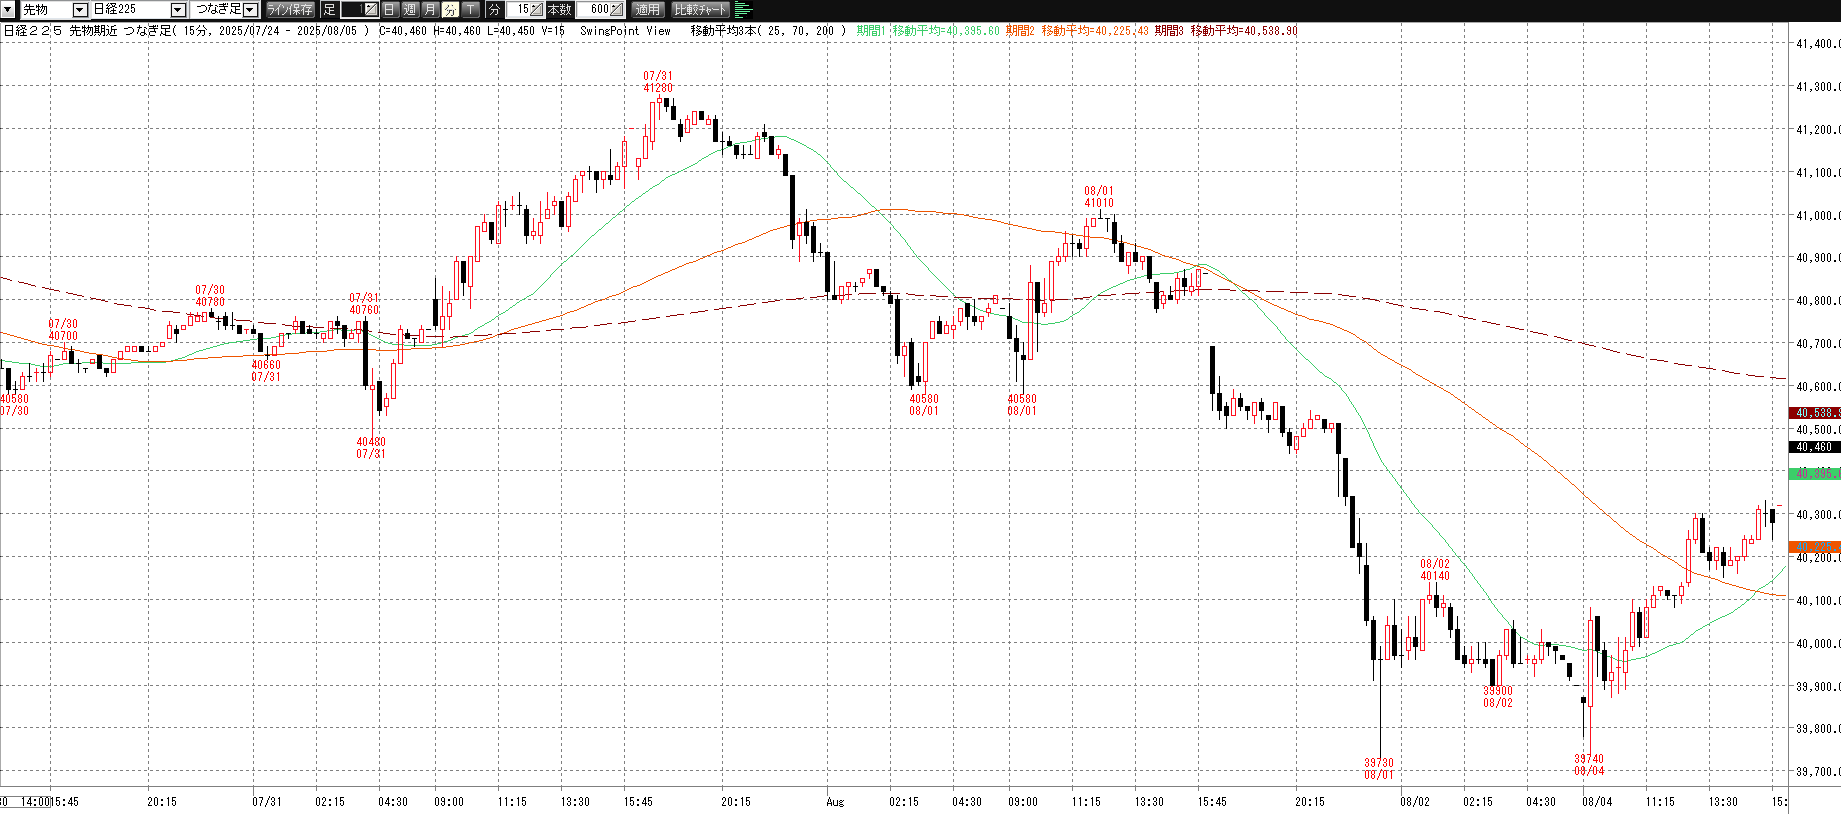Viewport: 1841px width, 814px height.
Task: Switch to daily (日) timeframe
Action: (x=390, y=10)
